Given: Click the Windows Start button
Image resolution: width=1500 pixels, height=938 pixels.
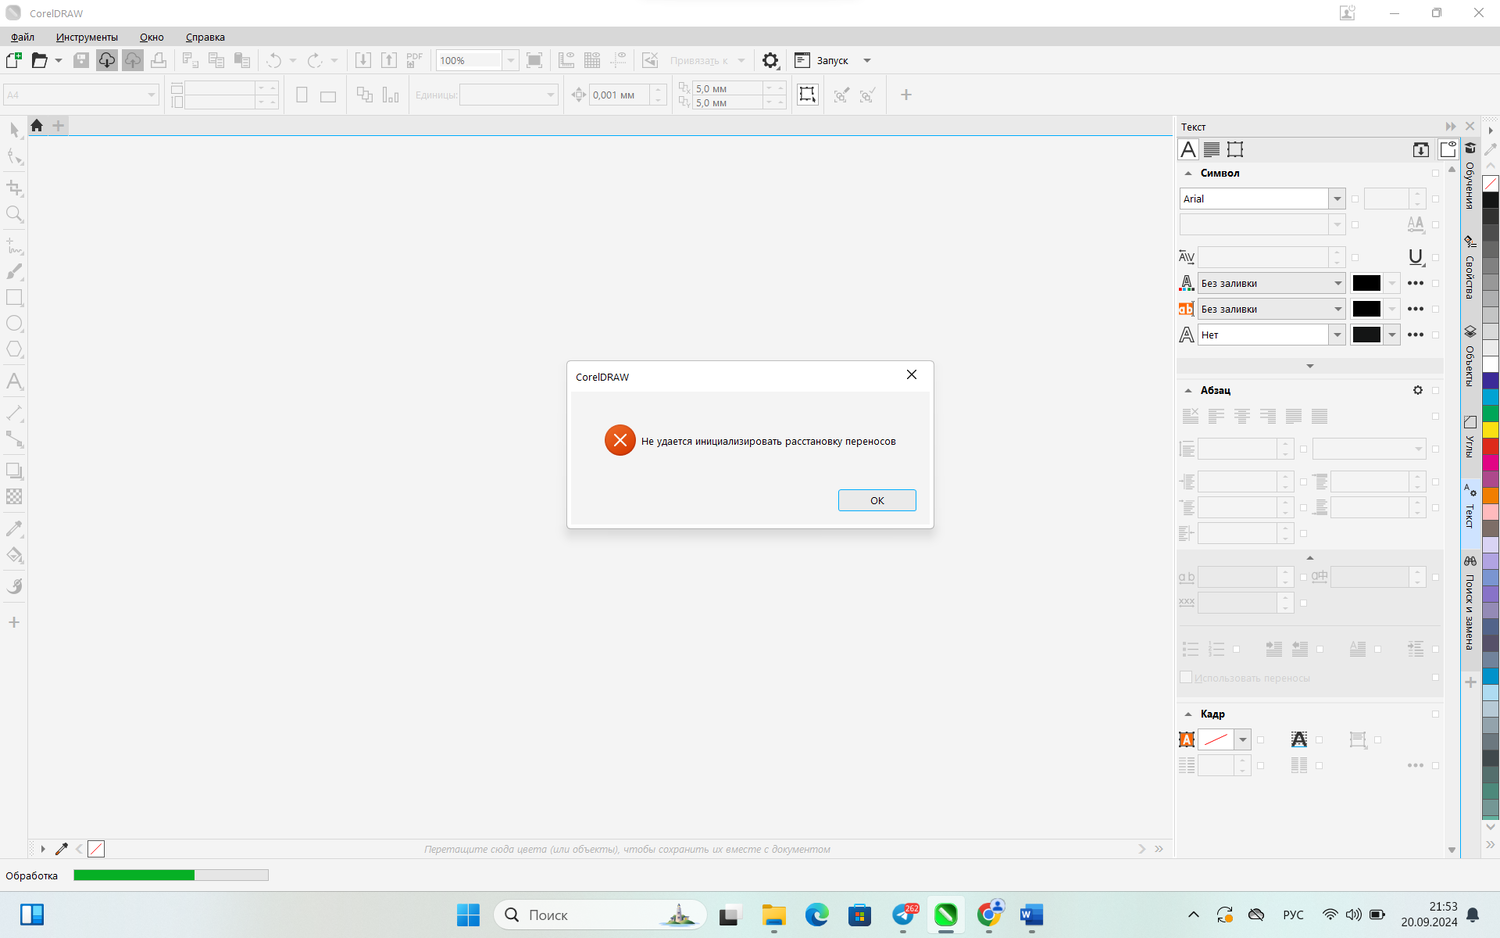Looking at the screenshot, I should [468, 914].
